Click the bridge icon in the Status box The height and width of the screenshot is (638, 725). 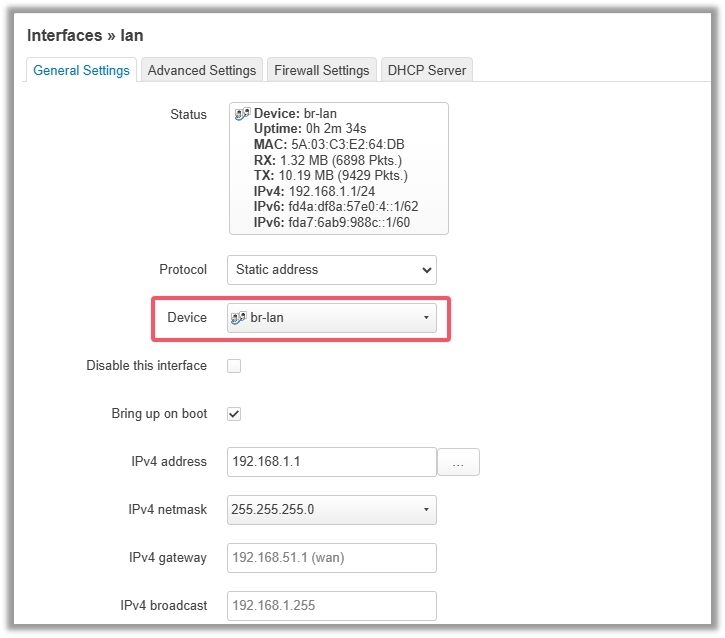pyautogui.click(x=242, y=115)
